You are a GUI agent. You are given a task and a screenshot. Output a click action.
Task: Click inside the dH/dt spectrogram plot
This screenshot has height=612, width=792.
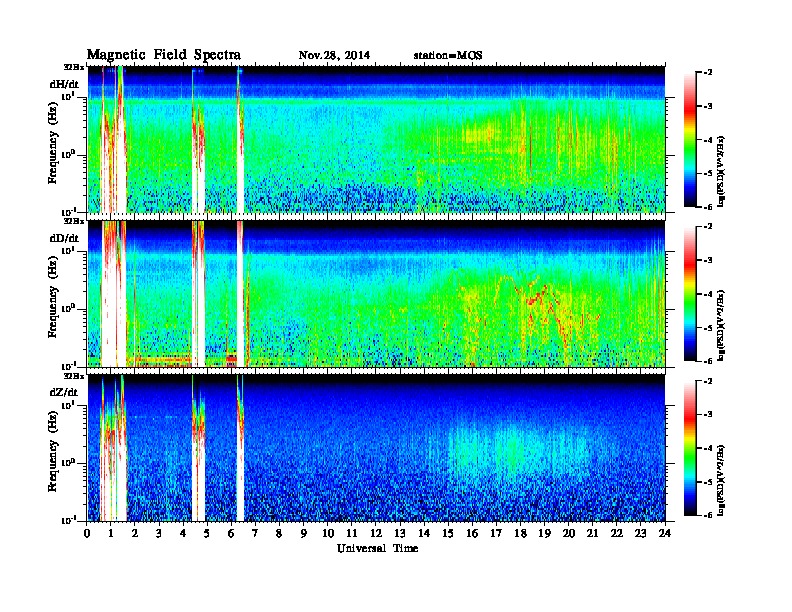376,139
